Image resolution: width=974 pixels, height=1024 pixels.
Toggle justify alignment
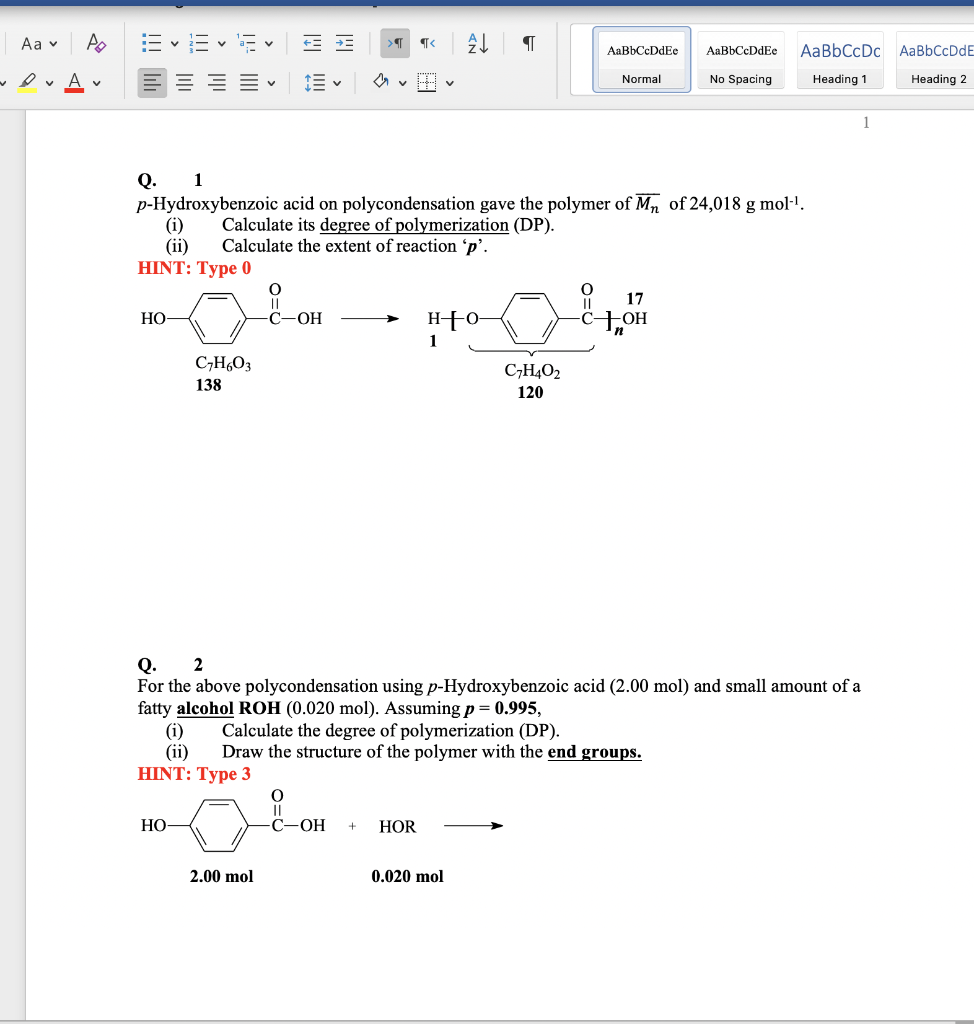(247, 81)
